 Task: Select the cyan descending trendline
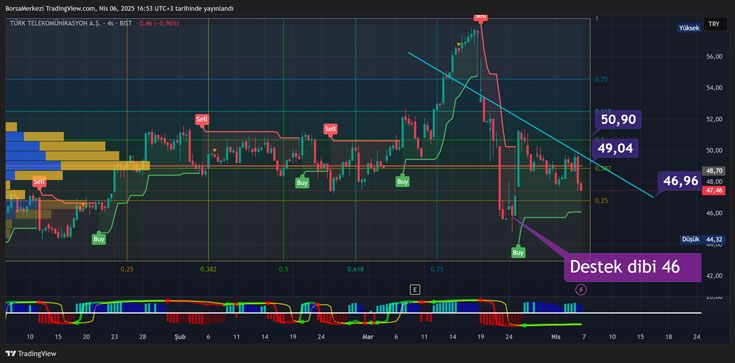[x=530, y=124]
